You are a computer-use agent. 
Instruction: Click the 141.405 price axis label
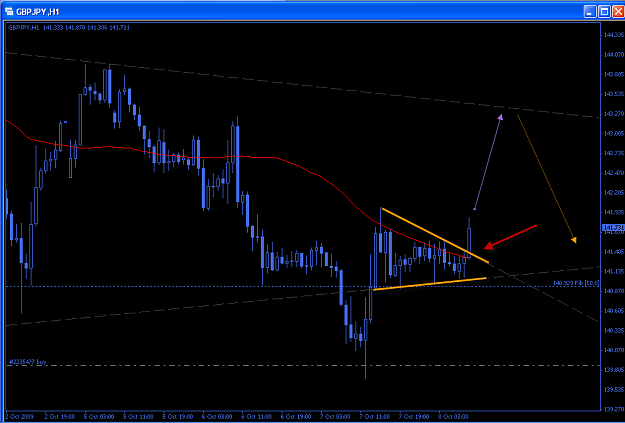tap(614, 252)
